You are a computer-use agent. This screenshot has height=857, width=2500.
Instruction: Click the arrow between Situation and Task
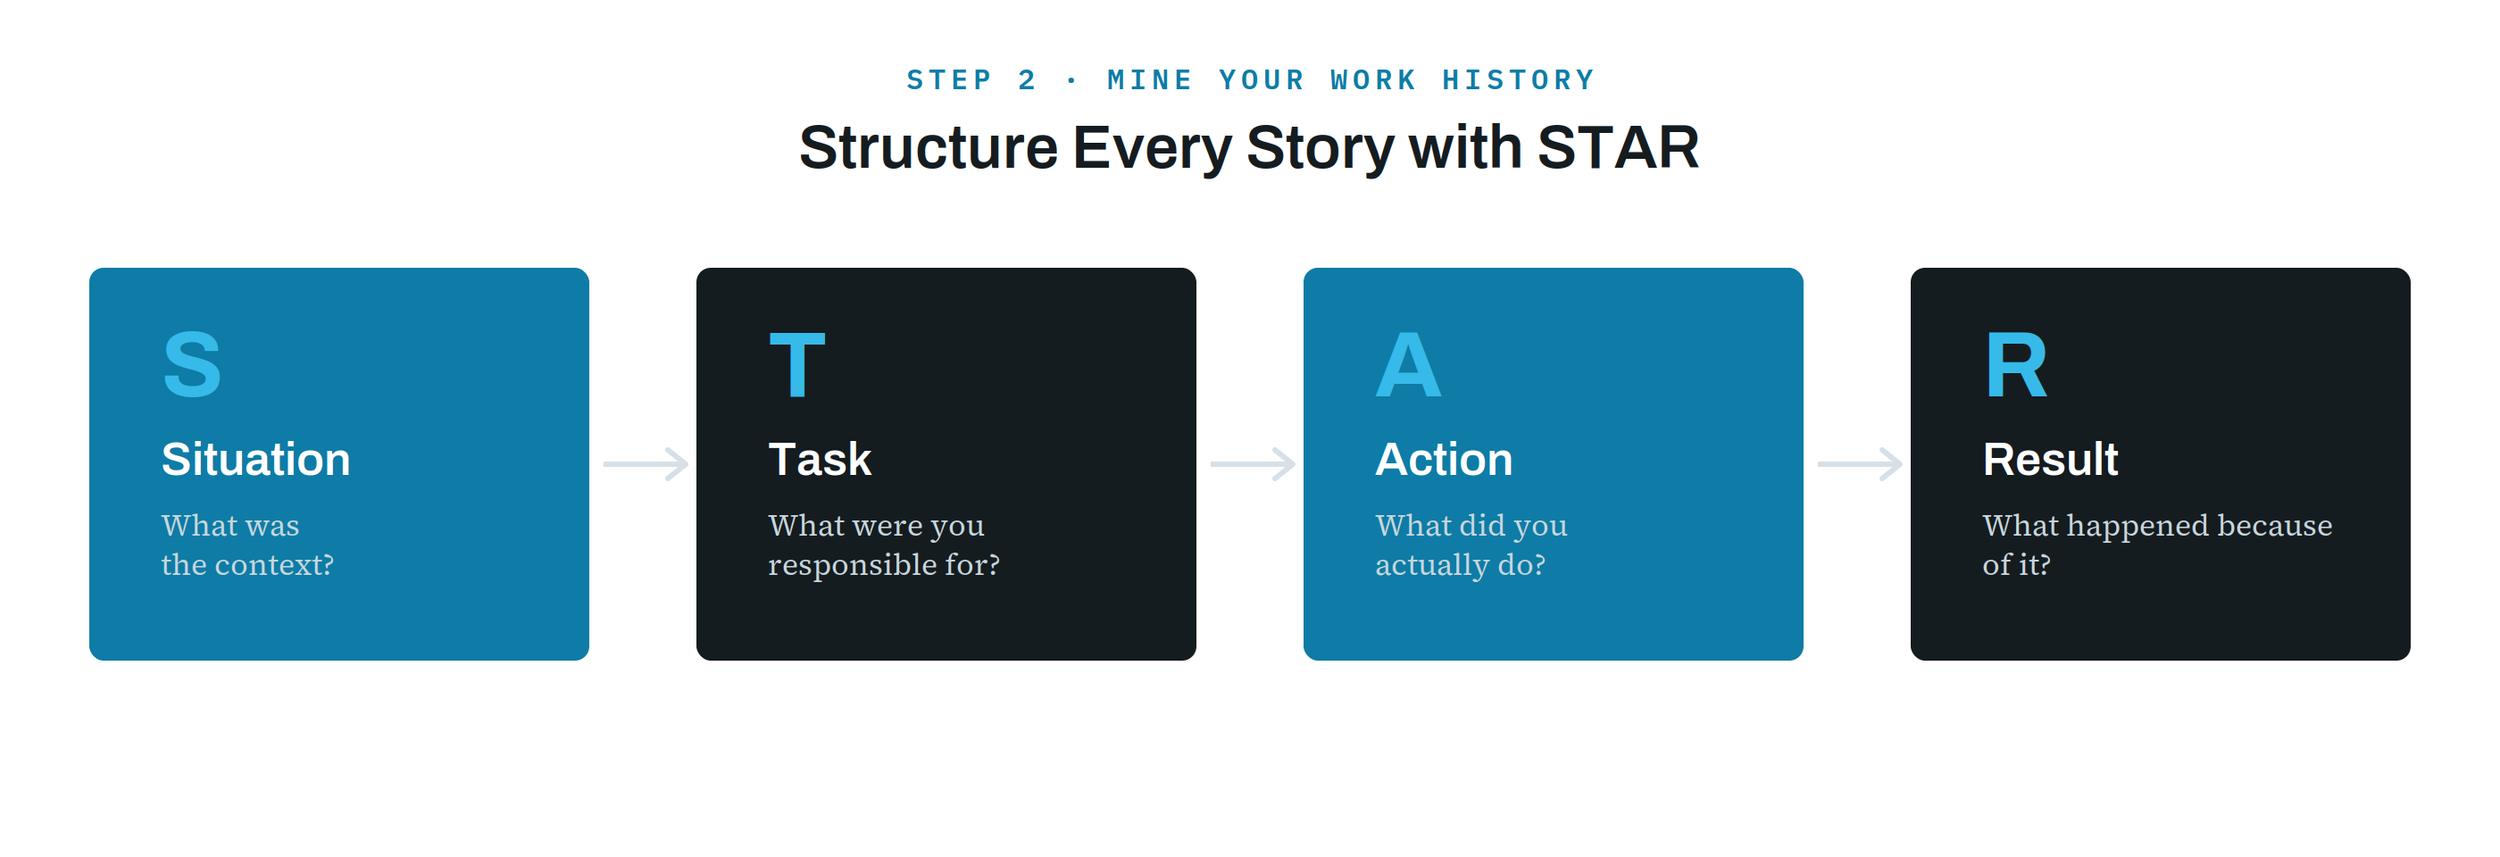pyautogui.click(x=645, y=464)
